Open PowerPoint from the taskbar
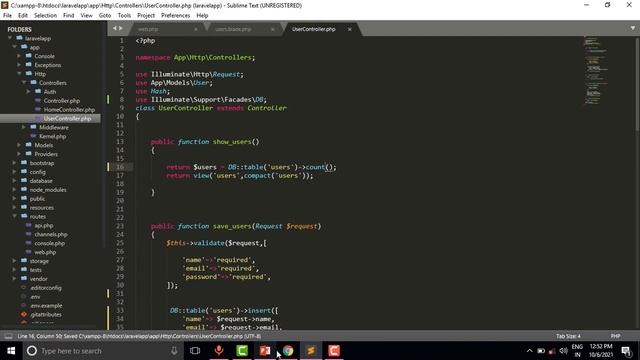Viewport: 640px width, 360px height. tap(265, 351)
